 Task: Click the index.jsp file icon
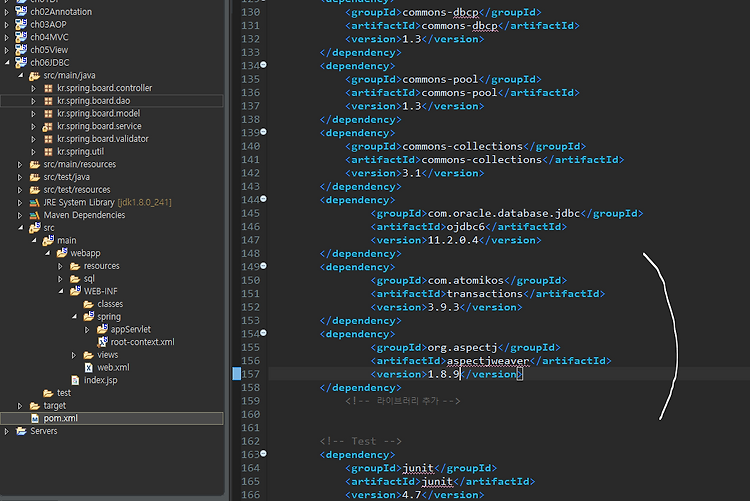point(75,380)
